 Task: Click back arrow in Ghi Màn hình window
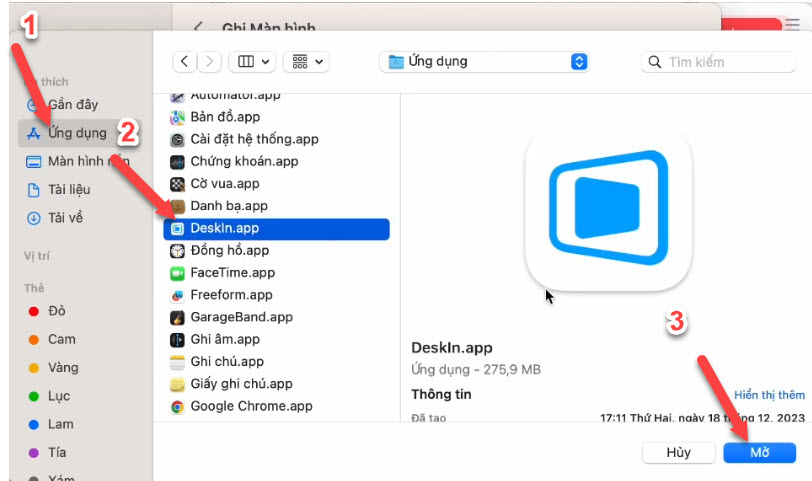pos(198,26)
